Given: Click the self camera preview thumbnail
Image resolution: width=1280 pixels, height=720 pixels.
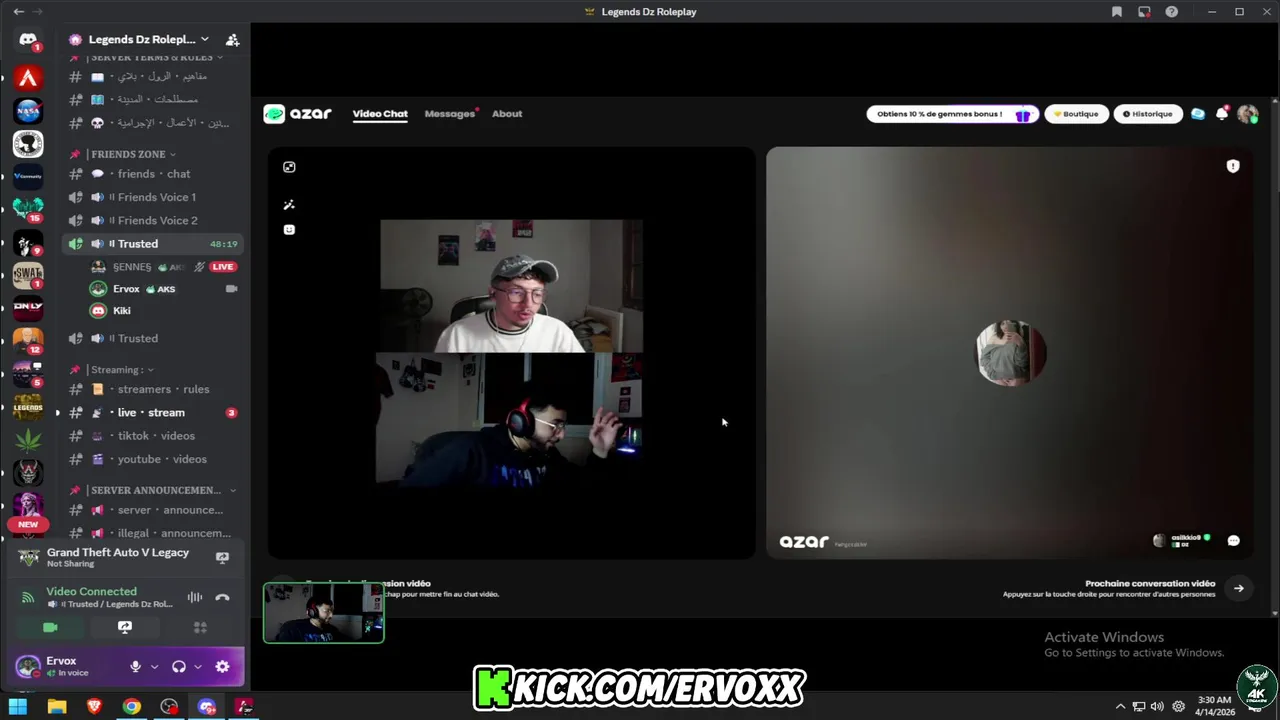Looking at the screenshot, I should 323,612.
